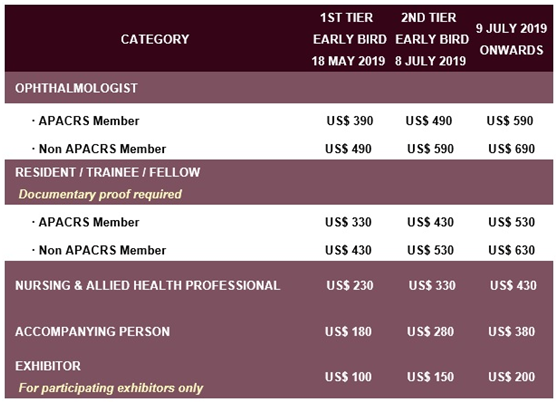Image resolution: width=558 pixels, height=404 pixels.
Task: Click the Documentary proof required note
Action: coord(100,194)
